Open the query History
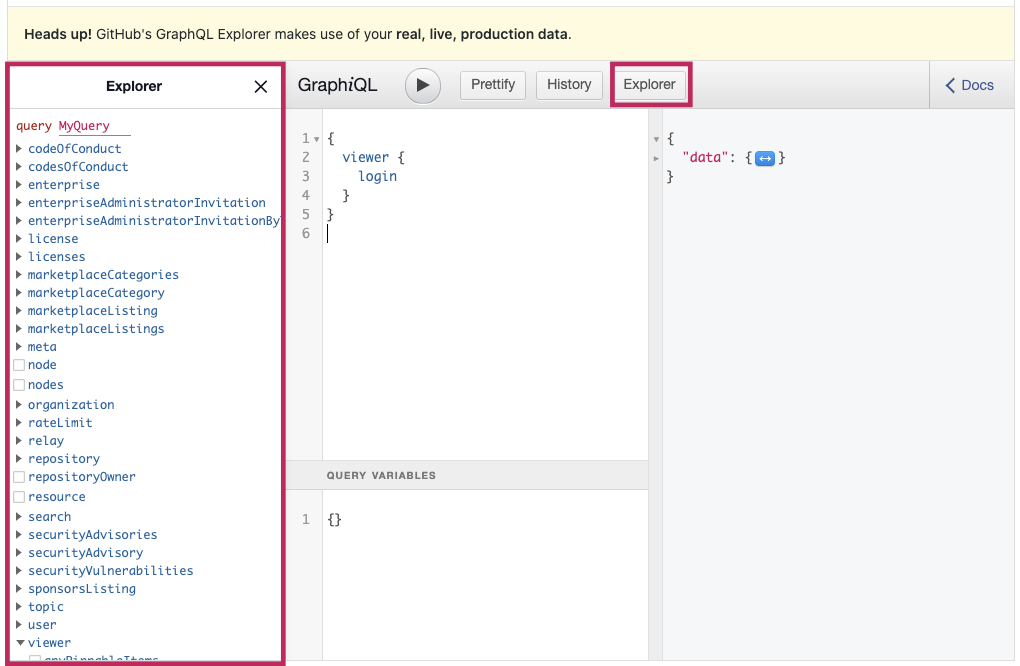The height and width of the screenshot is (666, 1020). pyautogui.click(x=569, y=85)
